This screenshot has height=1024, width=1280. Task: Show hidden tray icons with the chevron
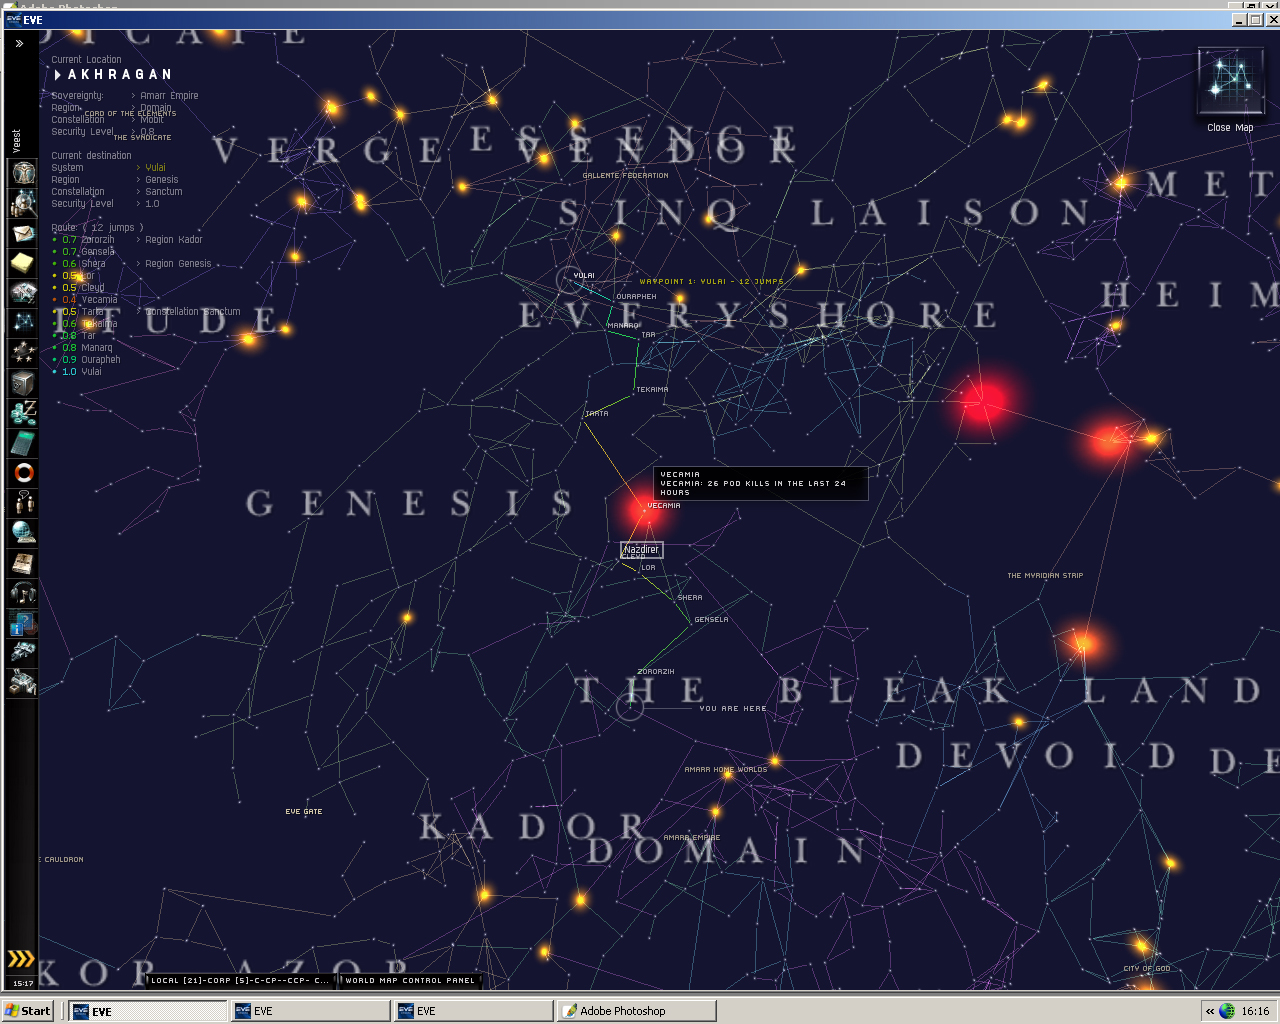1210,1011
